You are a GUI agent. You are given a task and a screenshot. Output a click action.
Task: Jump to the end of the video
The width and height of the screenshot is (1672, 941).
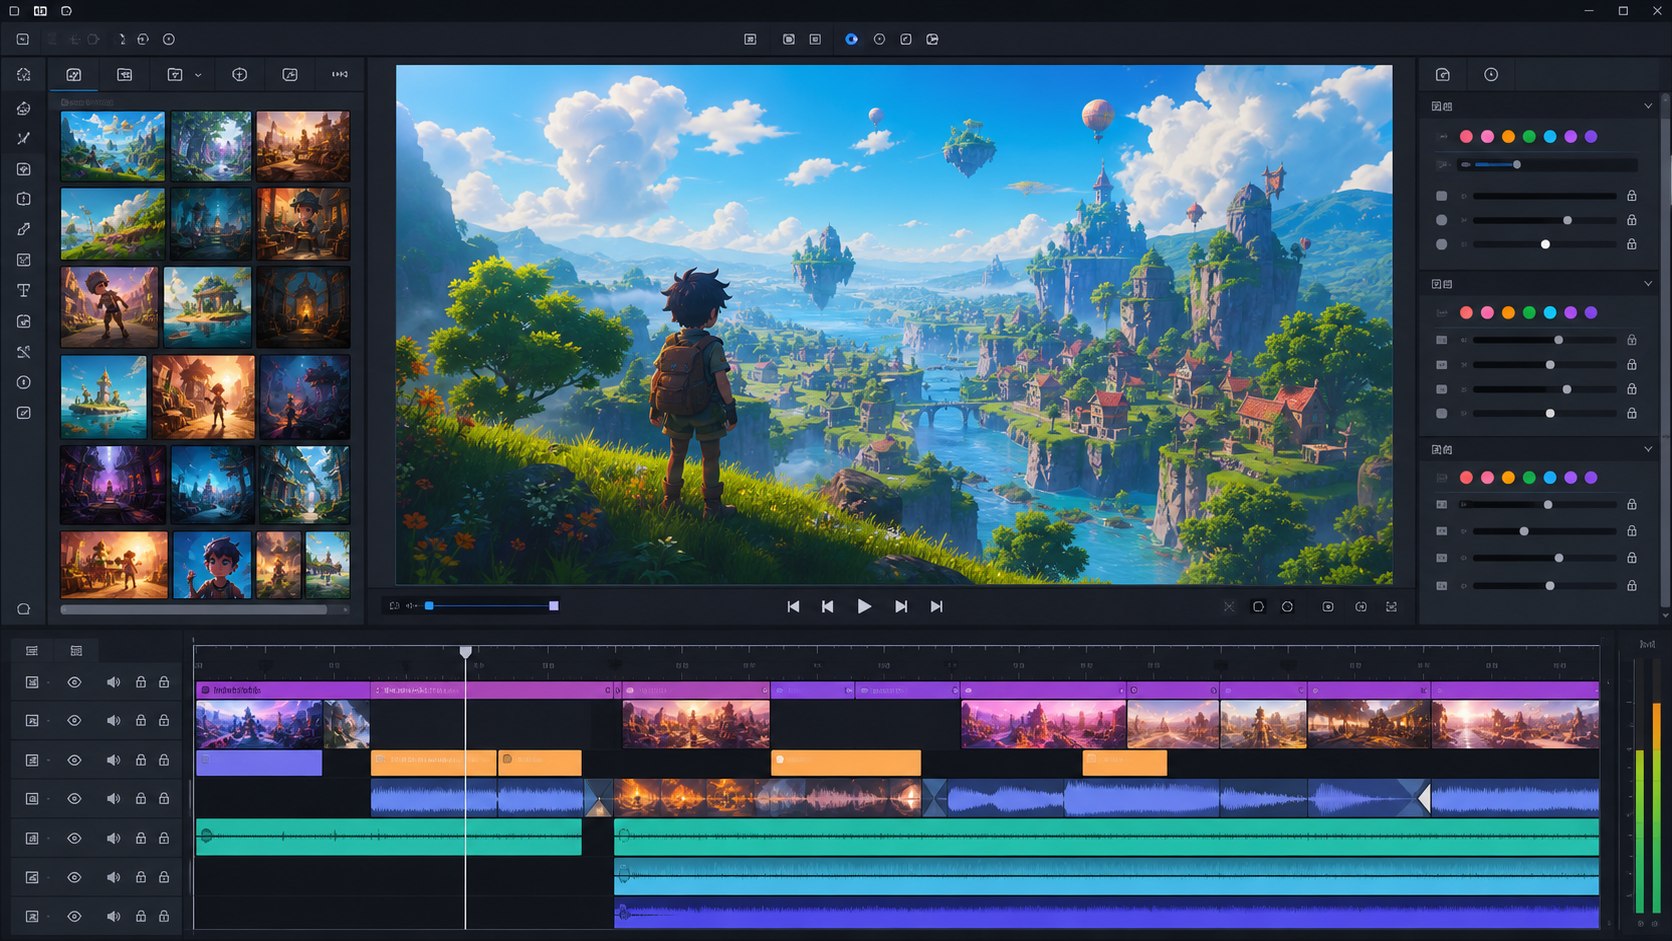pyautogui.click(x=936, y=606)
